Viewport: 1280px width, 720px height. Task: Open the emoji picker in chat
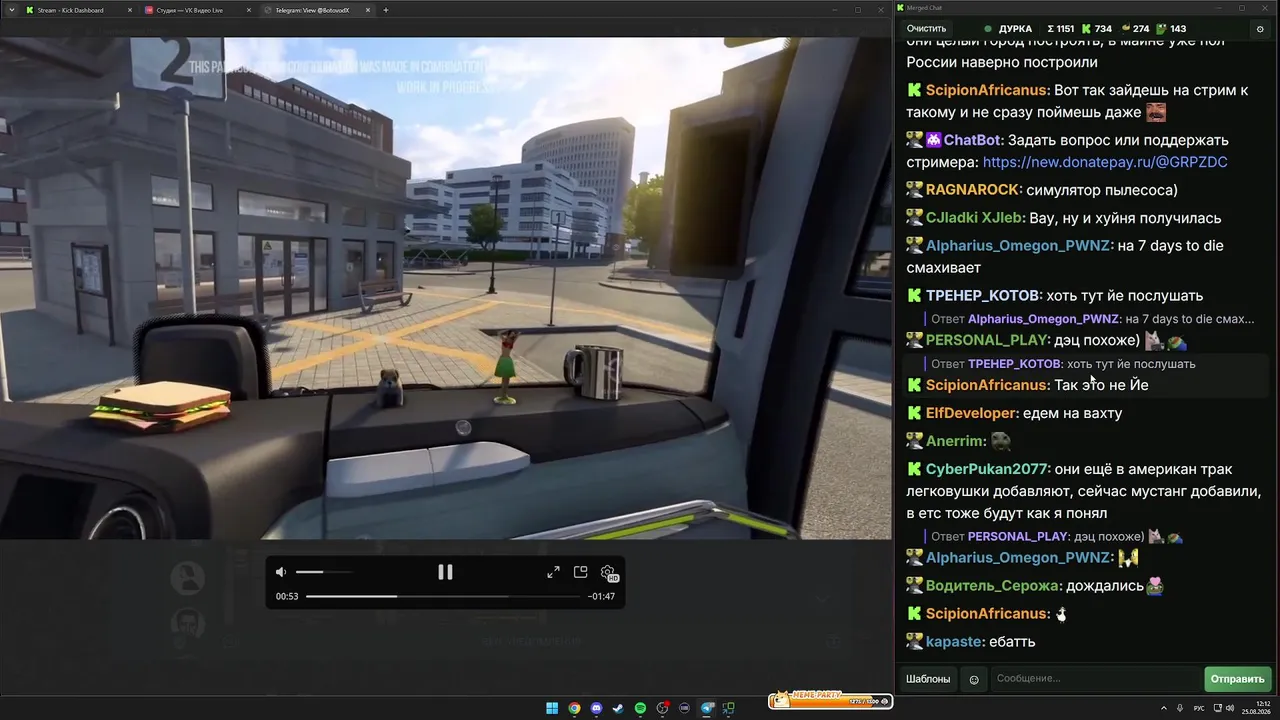(x=974, y=680)
